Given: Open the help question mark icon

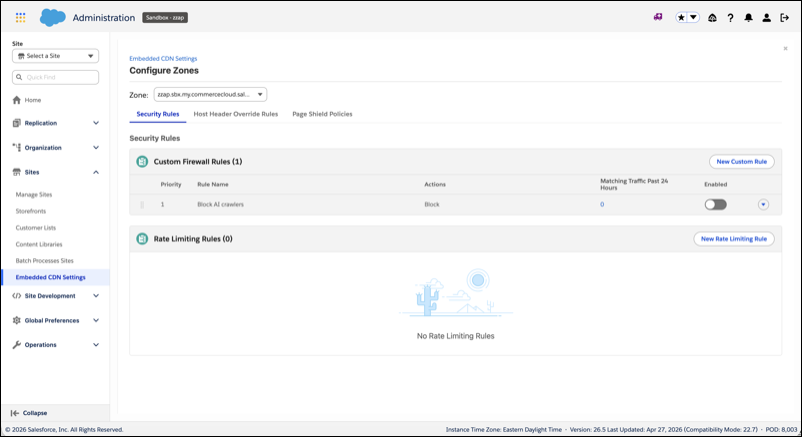Looking at the screenshot, I should click(x=730, y=18).
